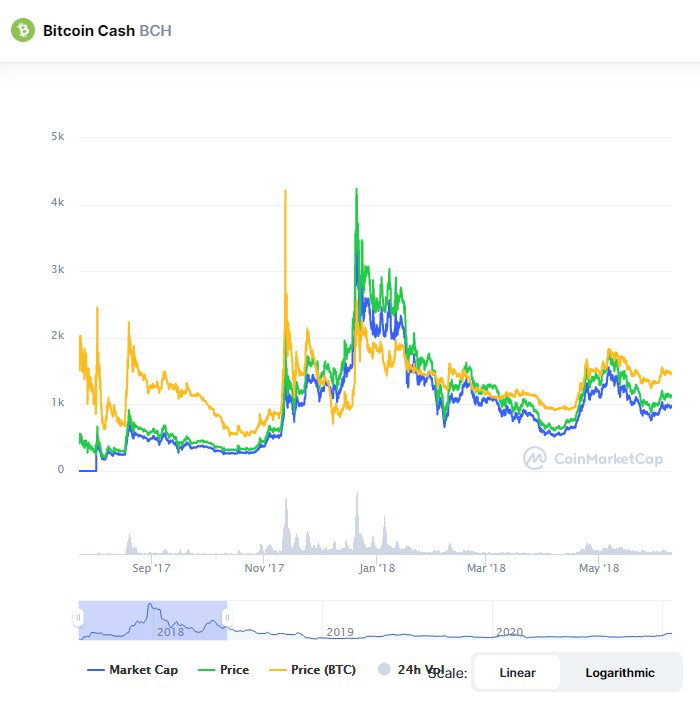Viewport: 700px width, 701px height.
Task: Toggle the Price (BTC) legend series
Action: (x=312, y=670)
